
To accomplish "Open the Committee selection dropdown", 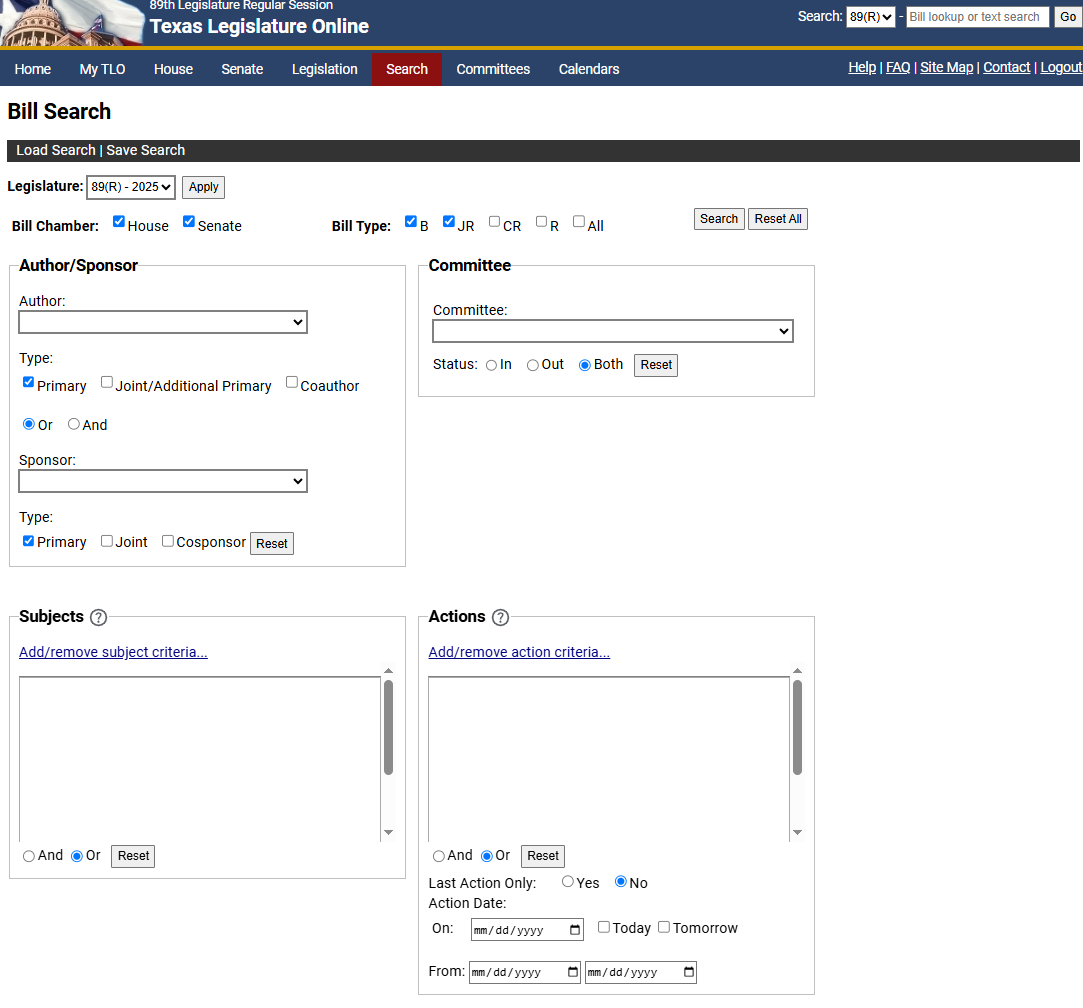I will tap(613, 331).
